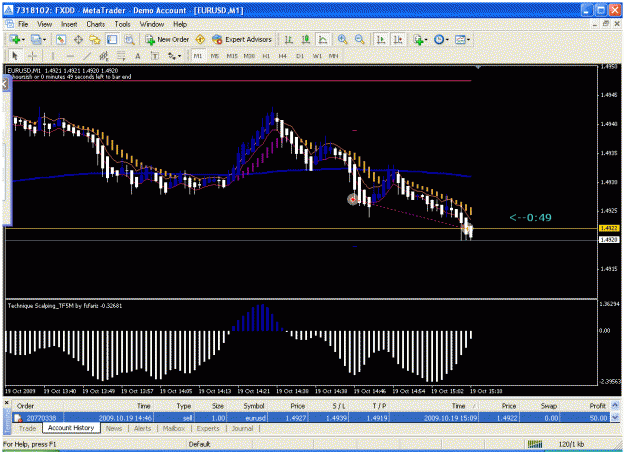Switch to the Experts tab
The image size is (625, 452).
coord(208,428)
